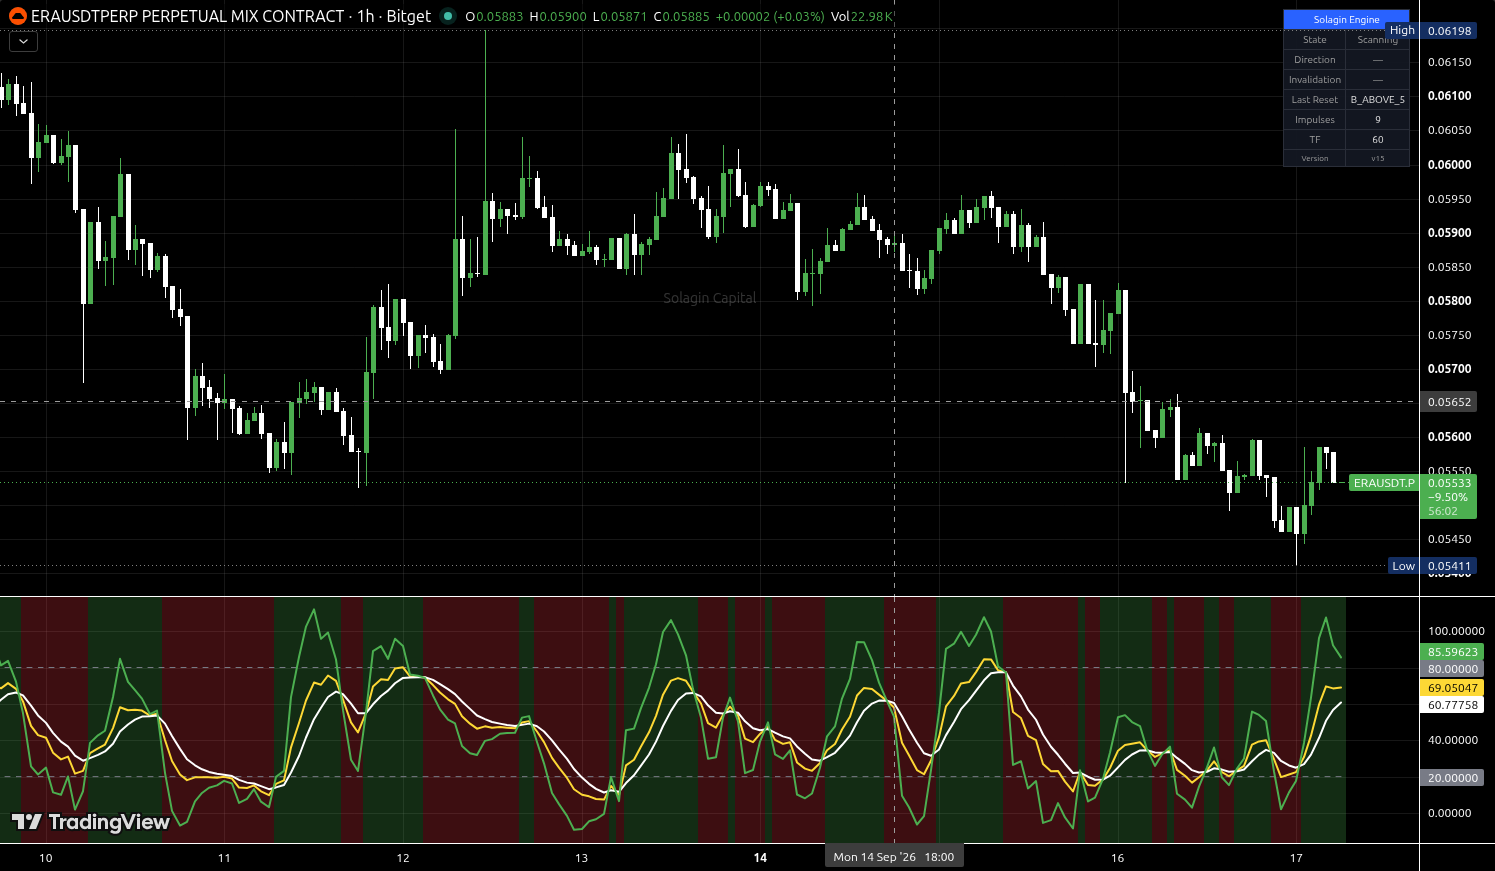The width and height of the screenshot is (1495, 871).
Task: Click the 100.00000 indicator axis label
Action: (x=1456, y=632)
